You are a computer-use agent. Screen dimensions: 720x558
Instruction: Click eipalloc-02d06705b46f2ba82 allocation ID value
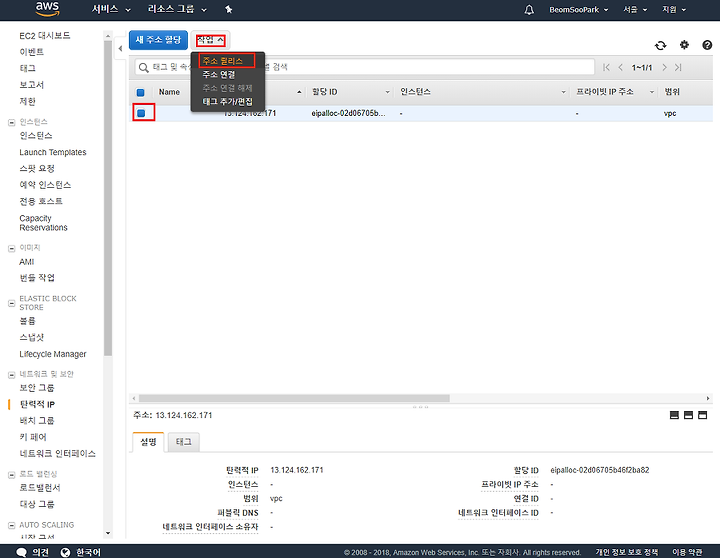[600, 470]
